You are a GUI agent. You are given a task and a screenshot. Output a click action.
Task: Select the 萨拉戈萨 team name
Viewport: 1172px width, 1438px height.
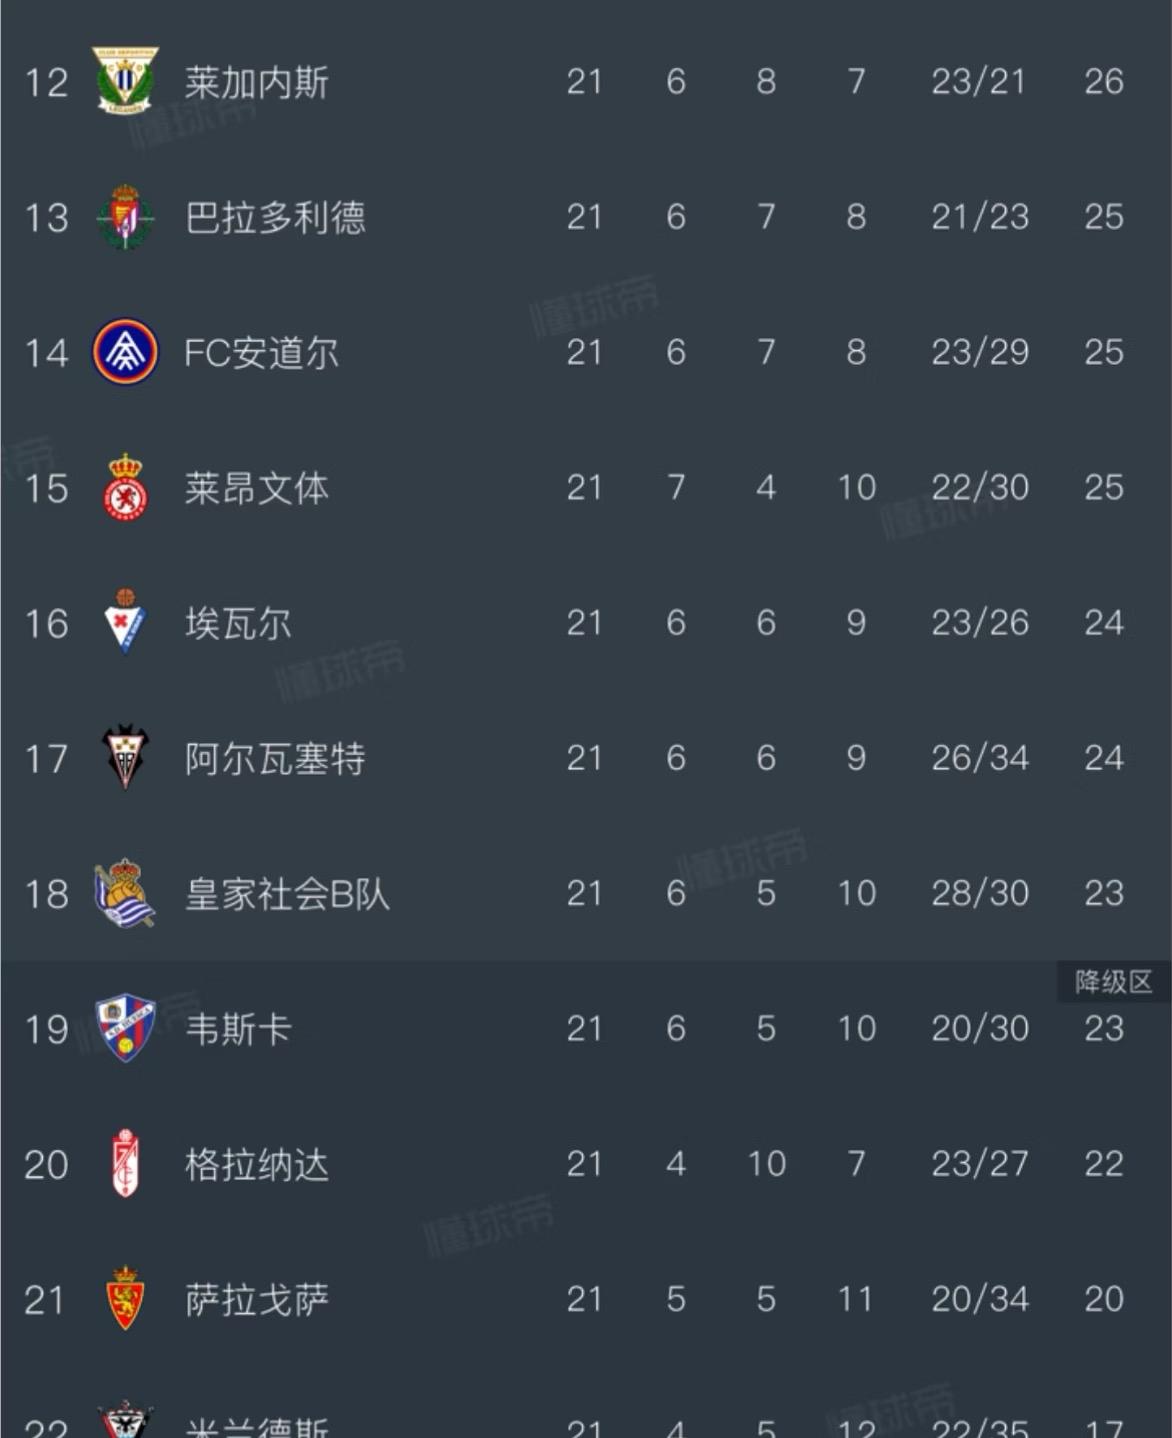[x=257, y=1300]
